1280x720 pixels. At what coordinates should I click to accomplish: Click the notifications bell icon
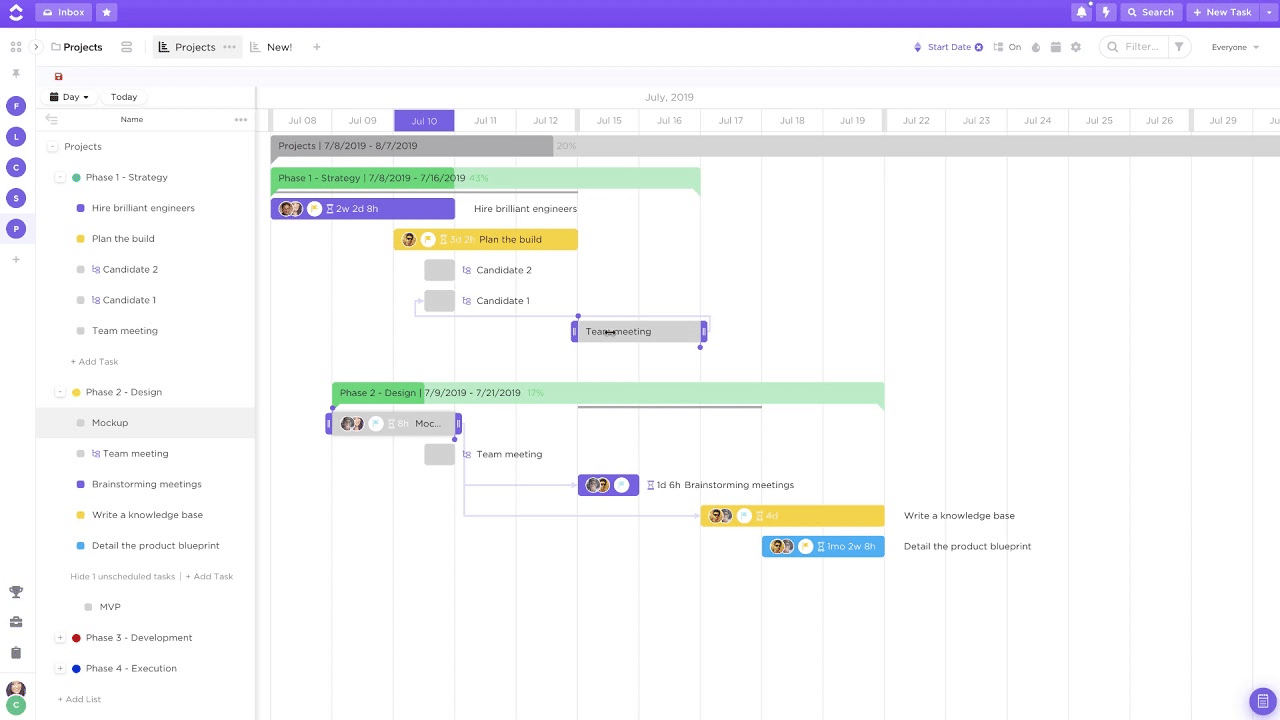(x=1081, y=11)
